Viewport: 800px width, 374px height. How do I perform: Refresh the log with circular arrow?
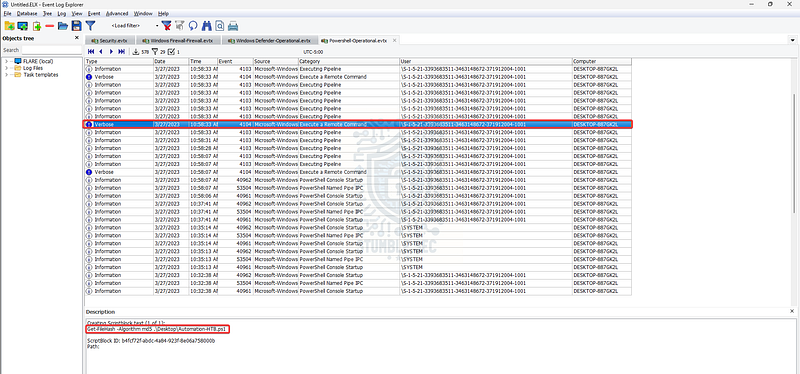(x=193, y=26)
